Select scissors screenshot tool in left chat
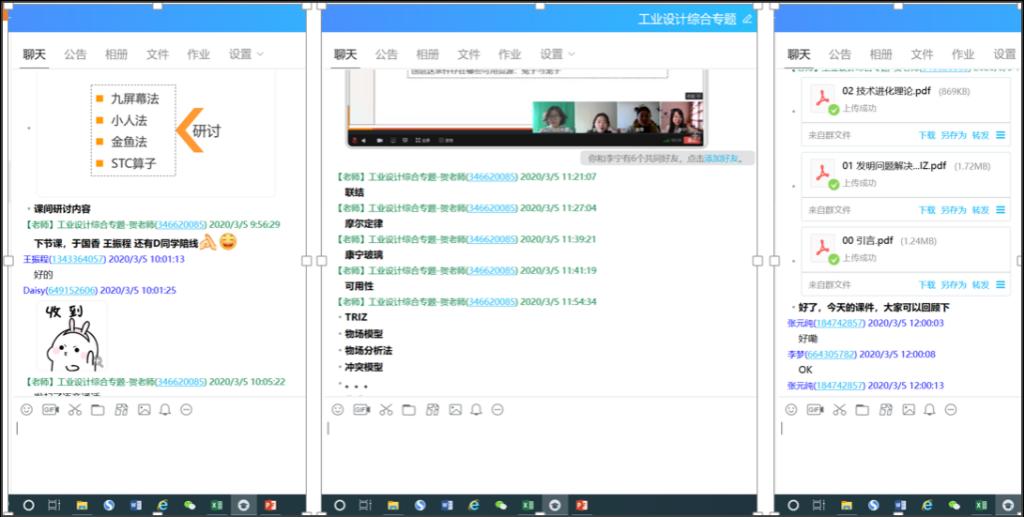The width and height of the screenshot is (1024, 517). click(74, 410)
